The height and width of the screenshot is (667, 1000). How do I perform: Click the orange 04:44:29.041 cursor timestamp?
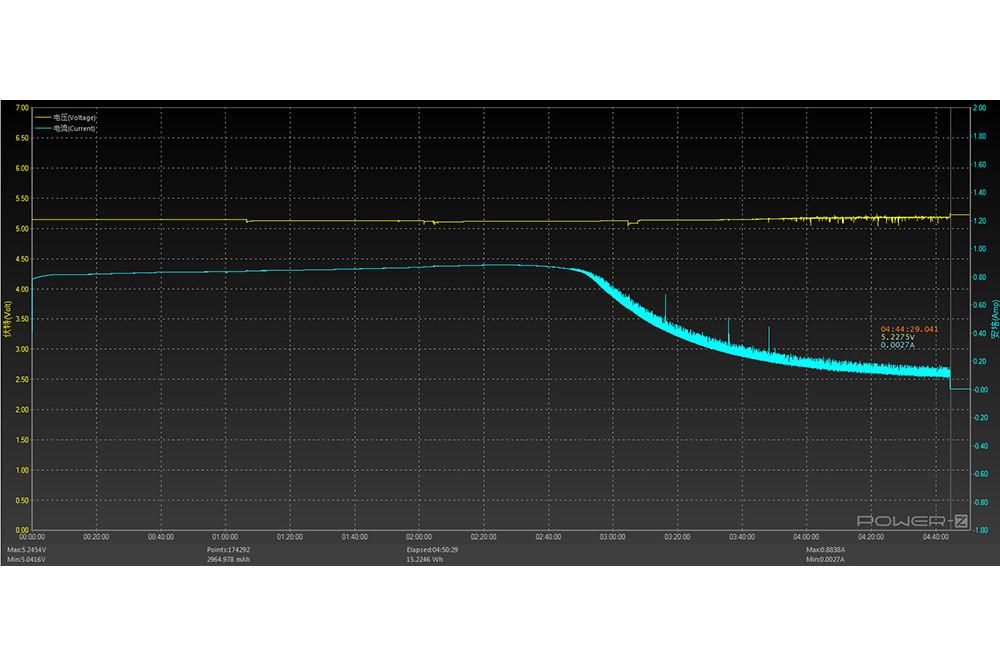click(909, 329)
